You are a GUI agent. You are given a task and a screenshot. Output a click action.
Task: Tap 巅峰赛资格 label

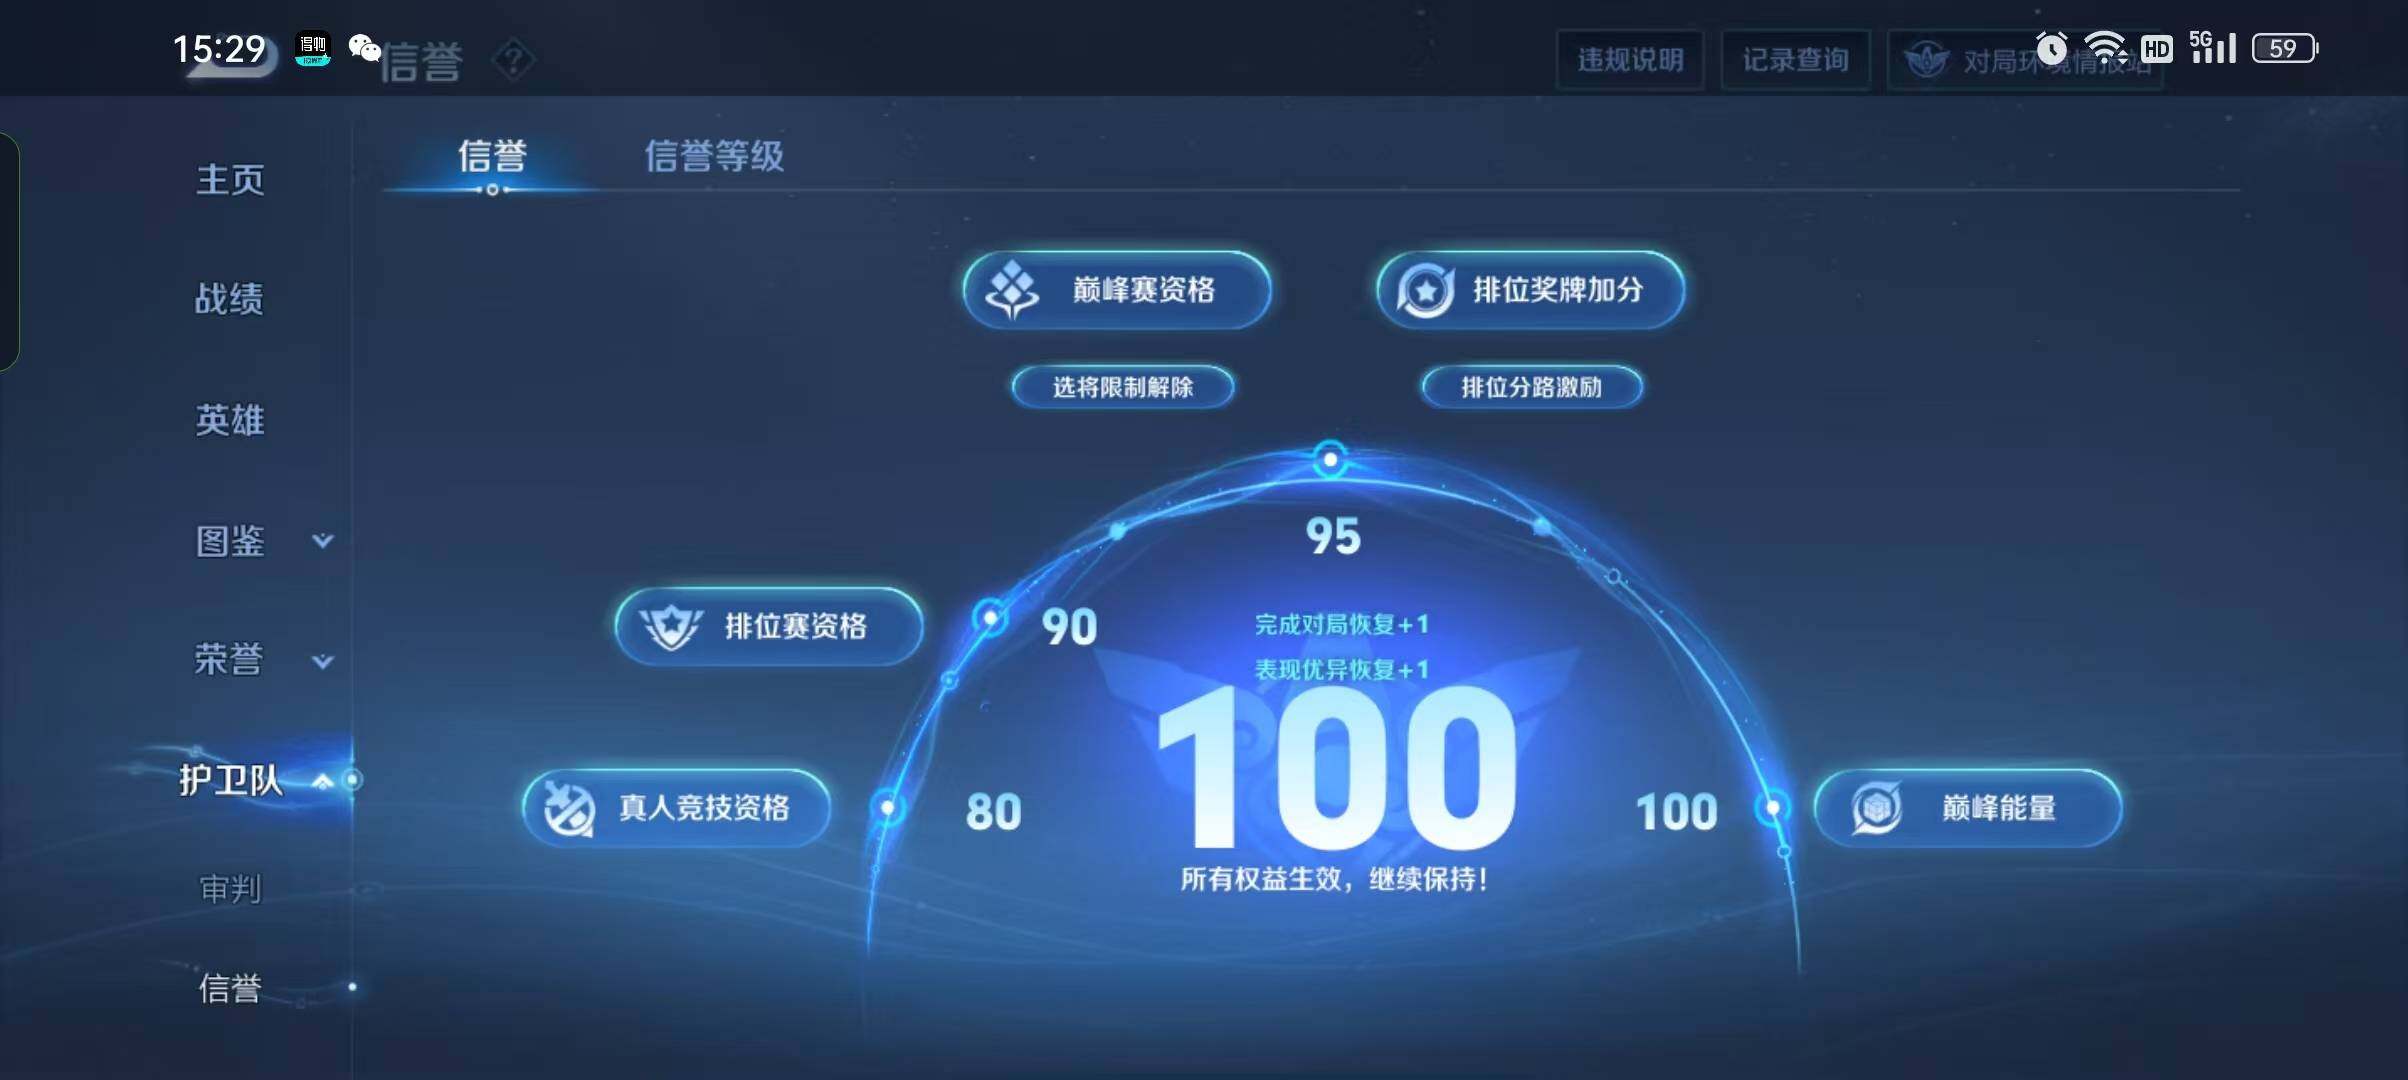click(x=1144, y=290)
